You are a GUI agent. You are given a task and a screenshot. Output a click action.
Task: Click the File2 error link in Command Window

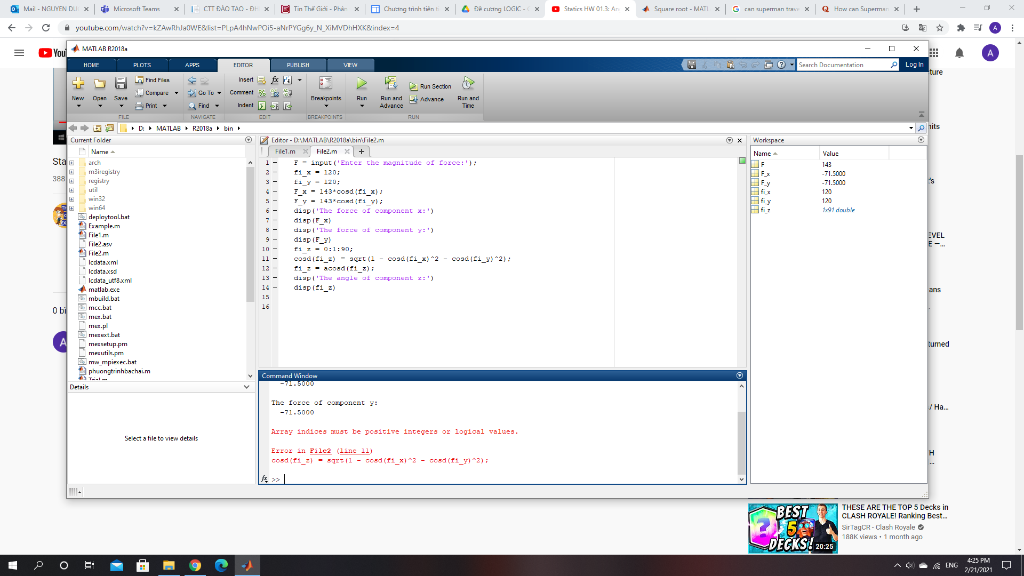click(x=321, y=451)
